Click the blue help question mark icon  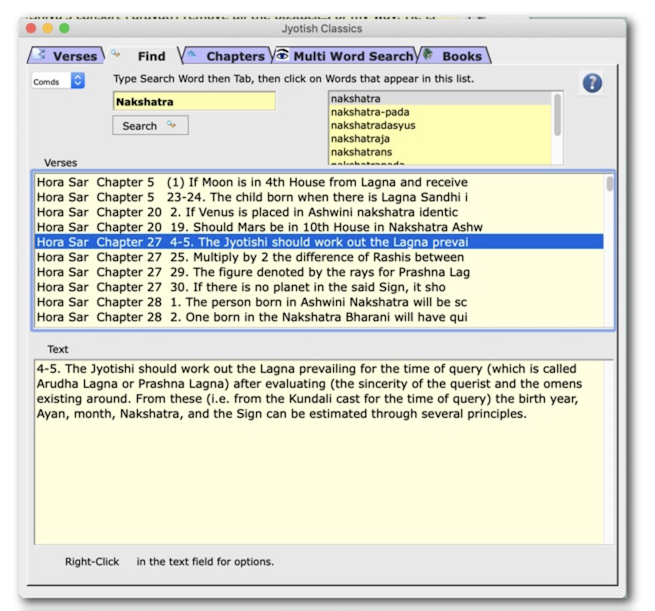click(592, 84)
